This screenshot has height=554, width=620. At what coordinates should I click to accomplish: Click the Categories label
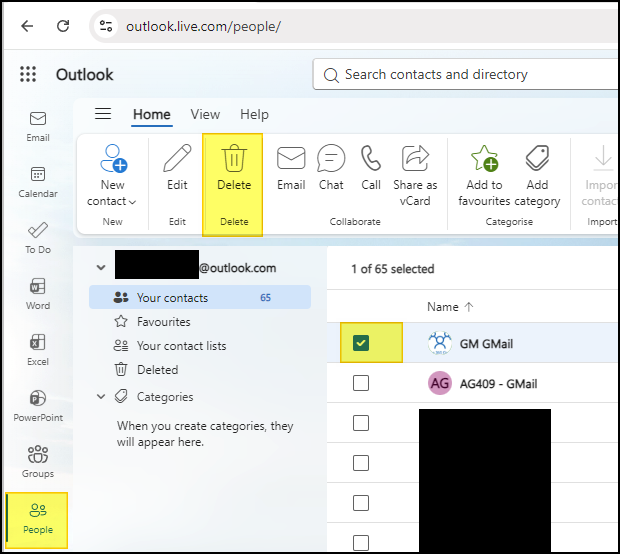[165, 397]
